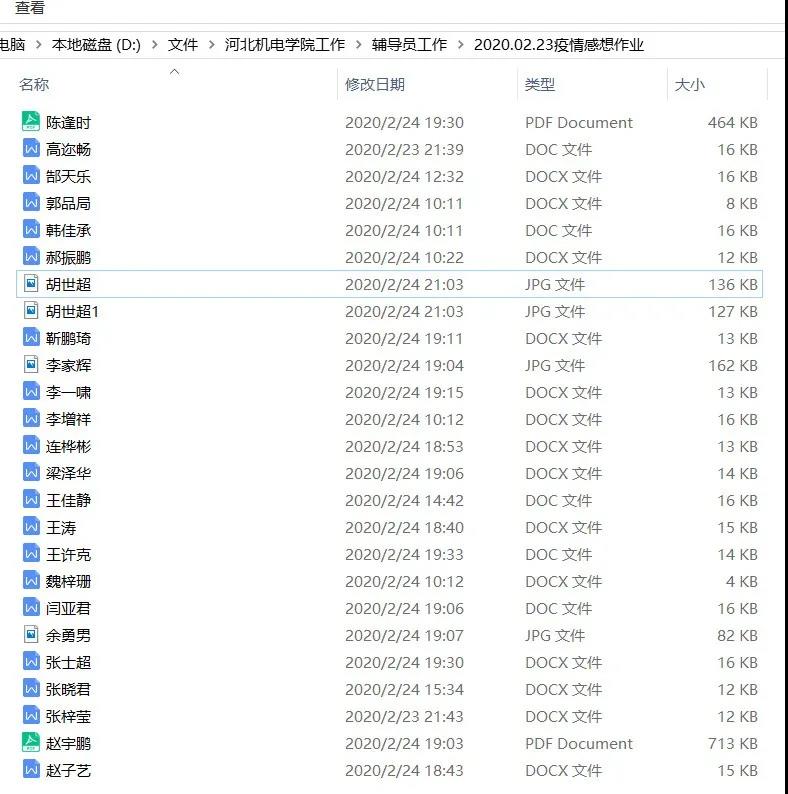Select the file named 高迩畅
788x794 pixels.
(x=68, y=149)
